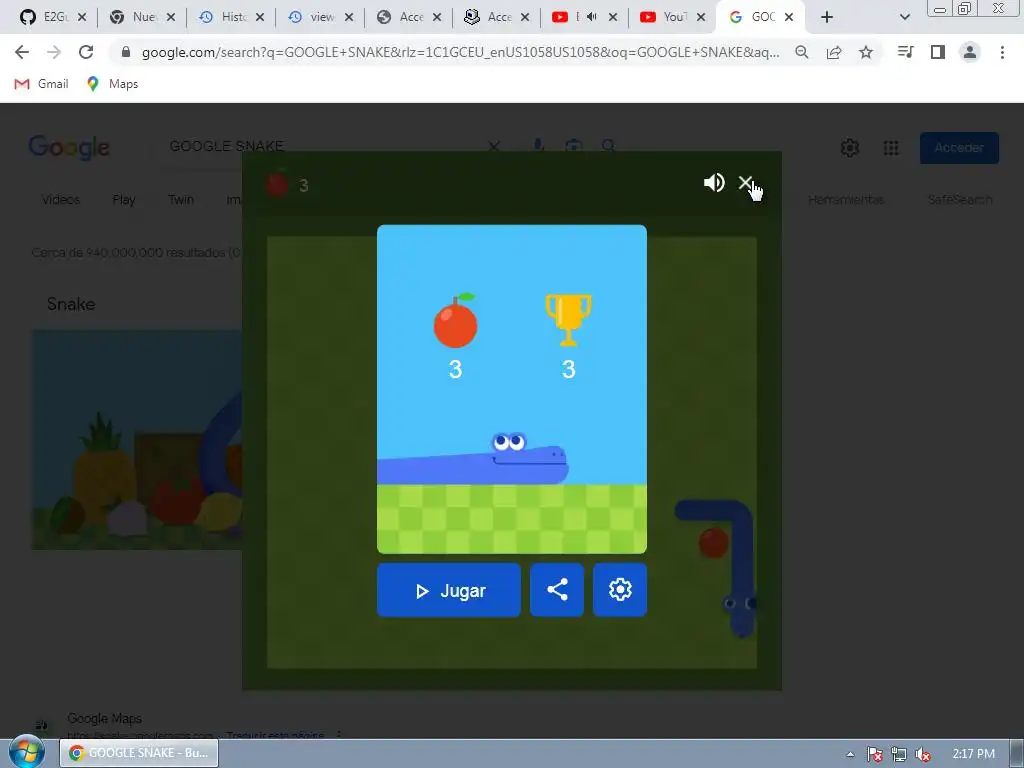Open the network tray icon
This screenshot has width=1024, height=768.
click(x=899, y=754)
